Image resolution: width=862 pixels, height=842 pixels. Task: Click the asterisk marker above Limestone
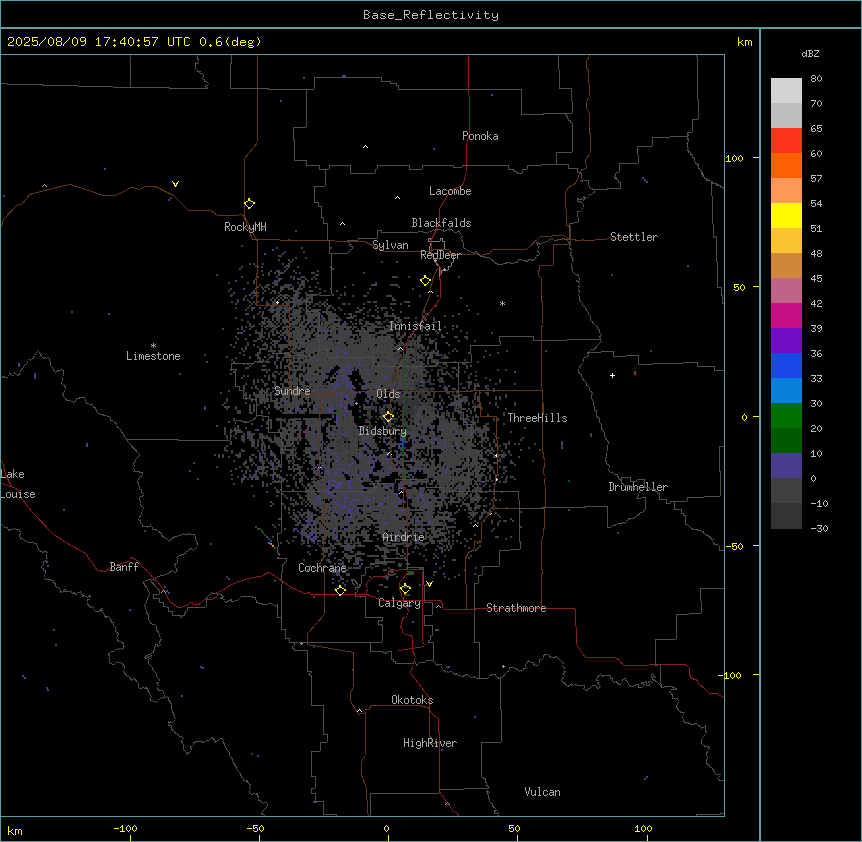click(153, 346)
